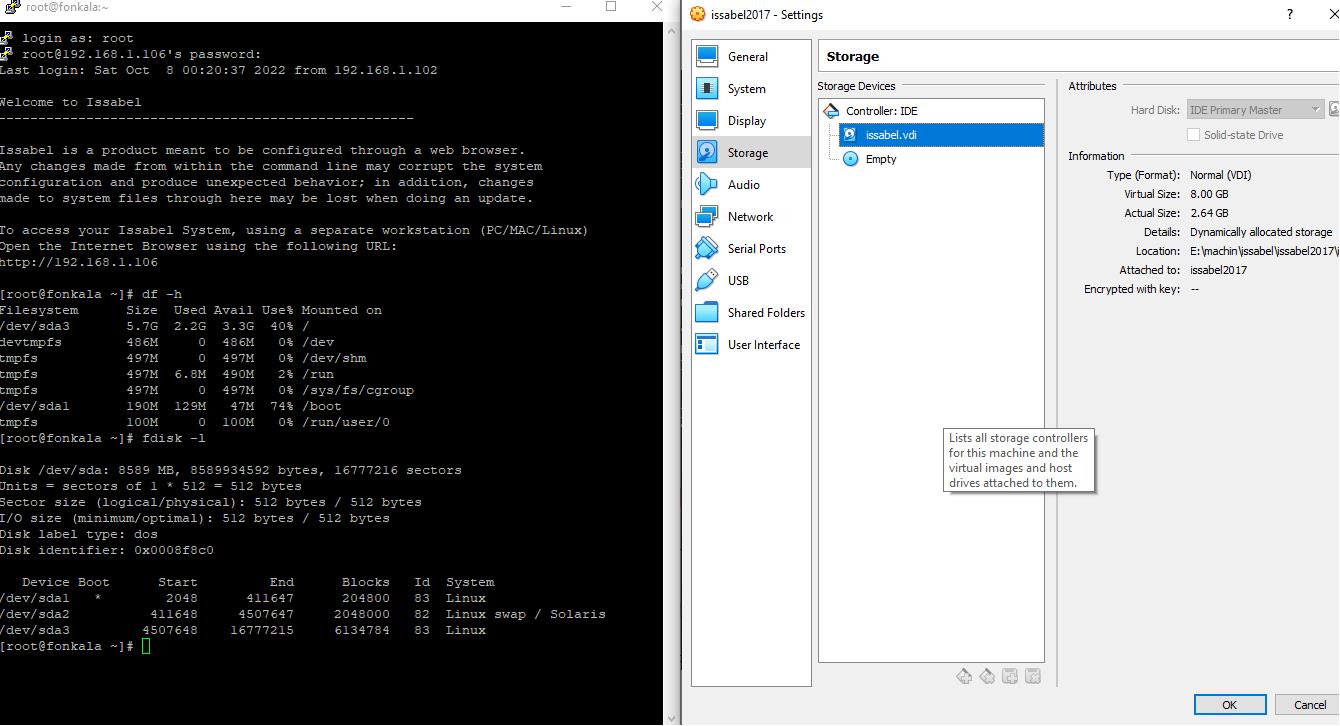Open the Shared Folders section

[766, 313]
